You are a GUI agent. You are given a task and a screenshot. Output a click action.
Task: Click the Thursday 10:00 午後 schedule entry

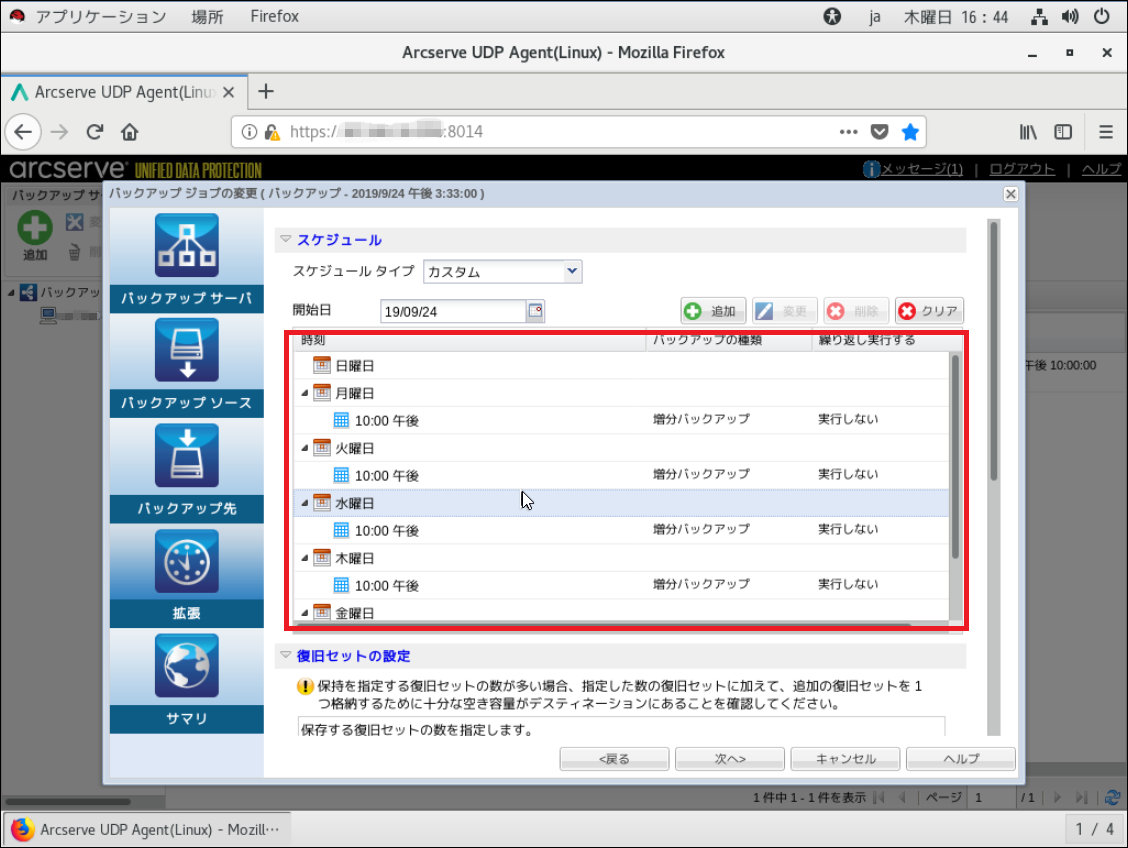coord(386,585)
